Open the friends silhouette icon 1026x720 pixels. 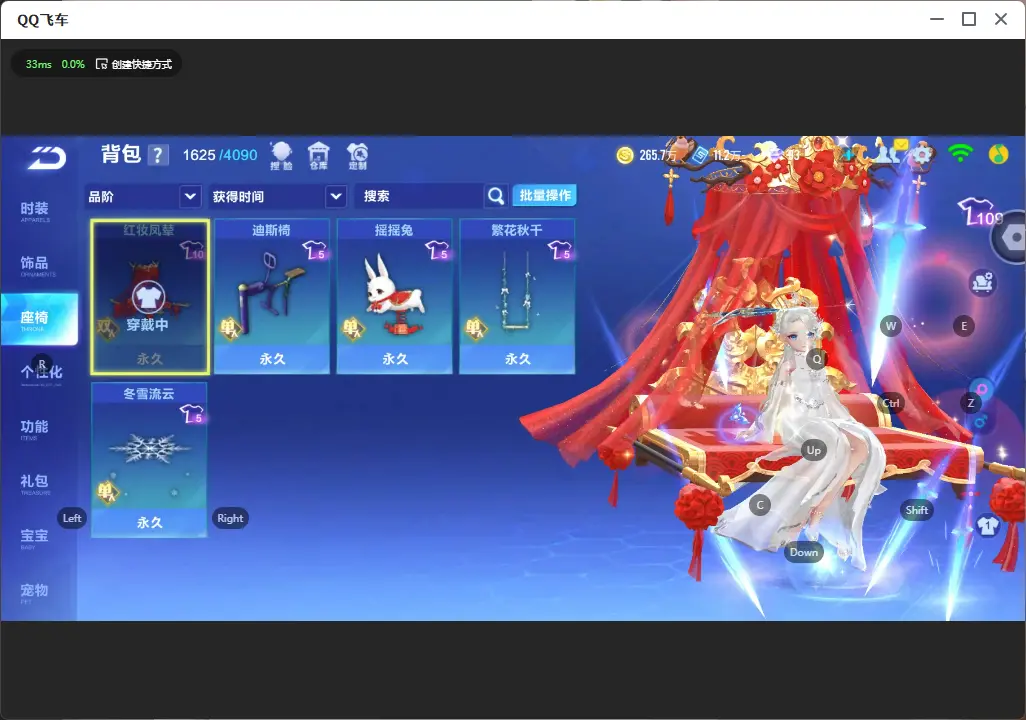pos(887,154)
